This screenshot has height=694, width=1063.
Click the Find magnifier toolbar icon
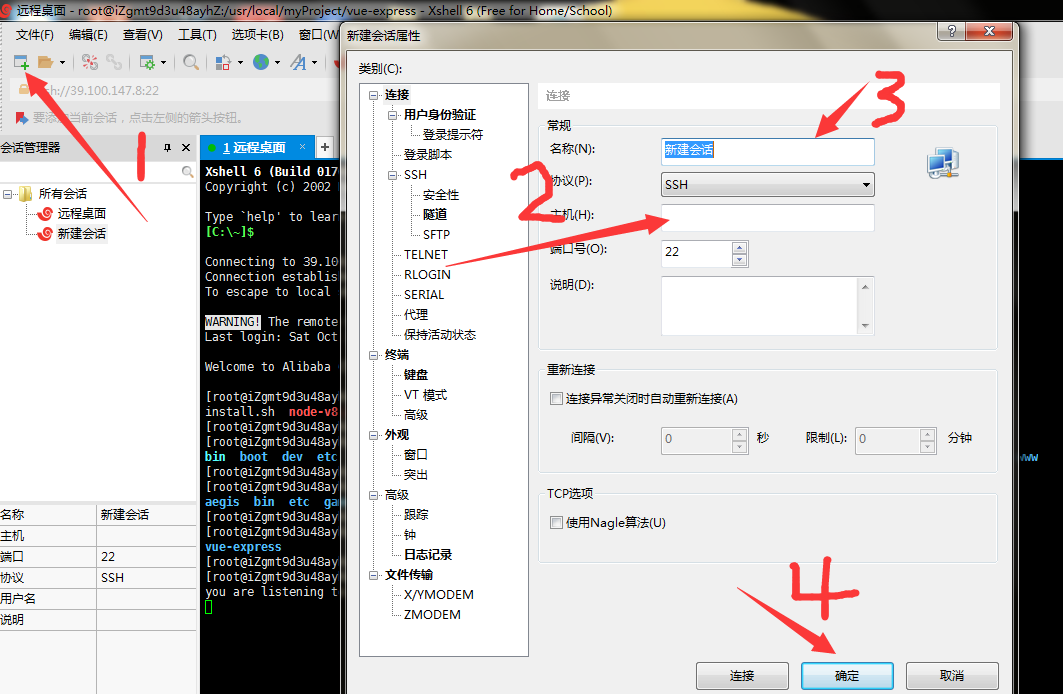pyautogui.click(x=191, y=62)
